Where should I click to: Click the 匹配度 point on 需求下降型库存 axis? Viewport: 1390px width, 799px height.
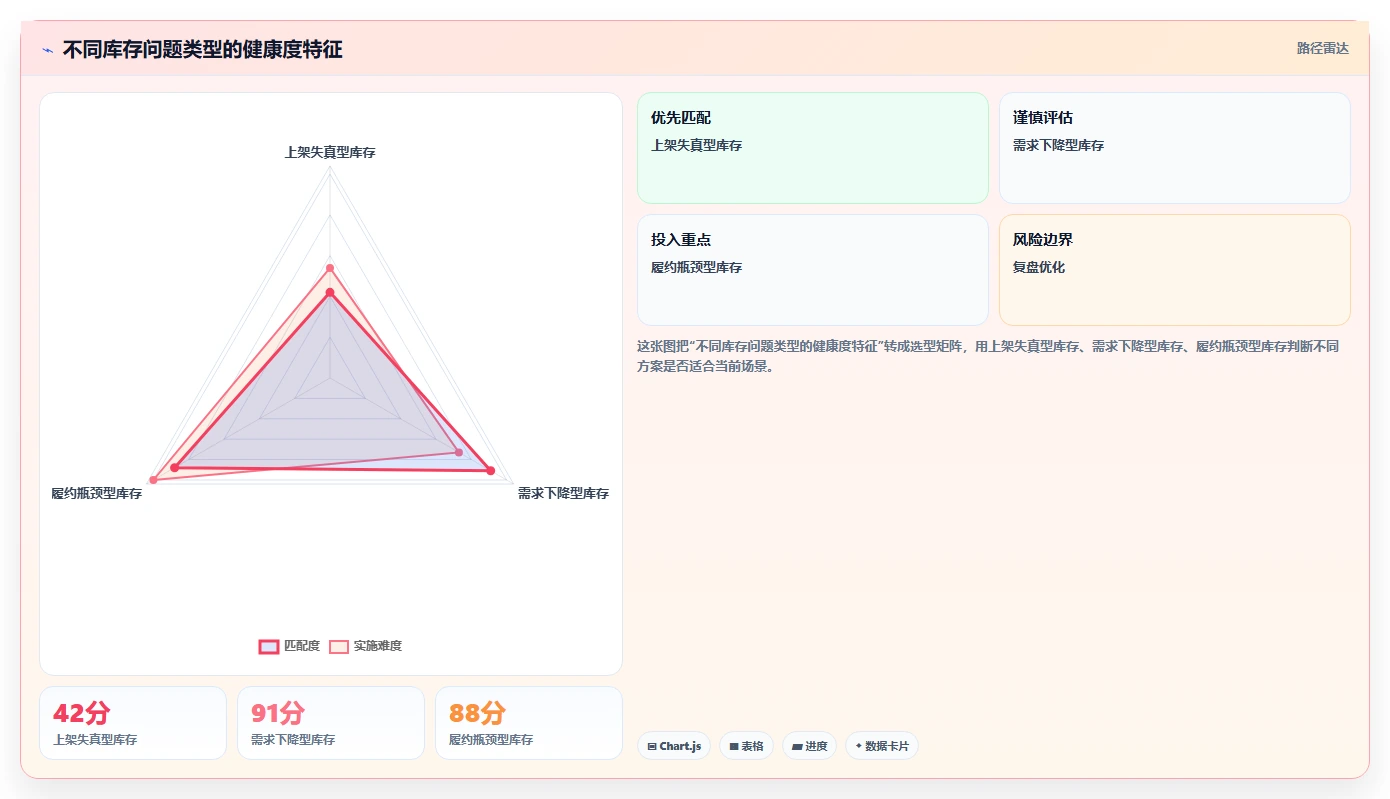pos(490,470)
